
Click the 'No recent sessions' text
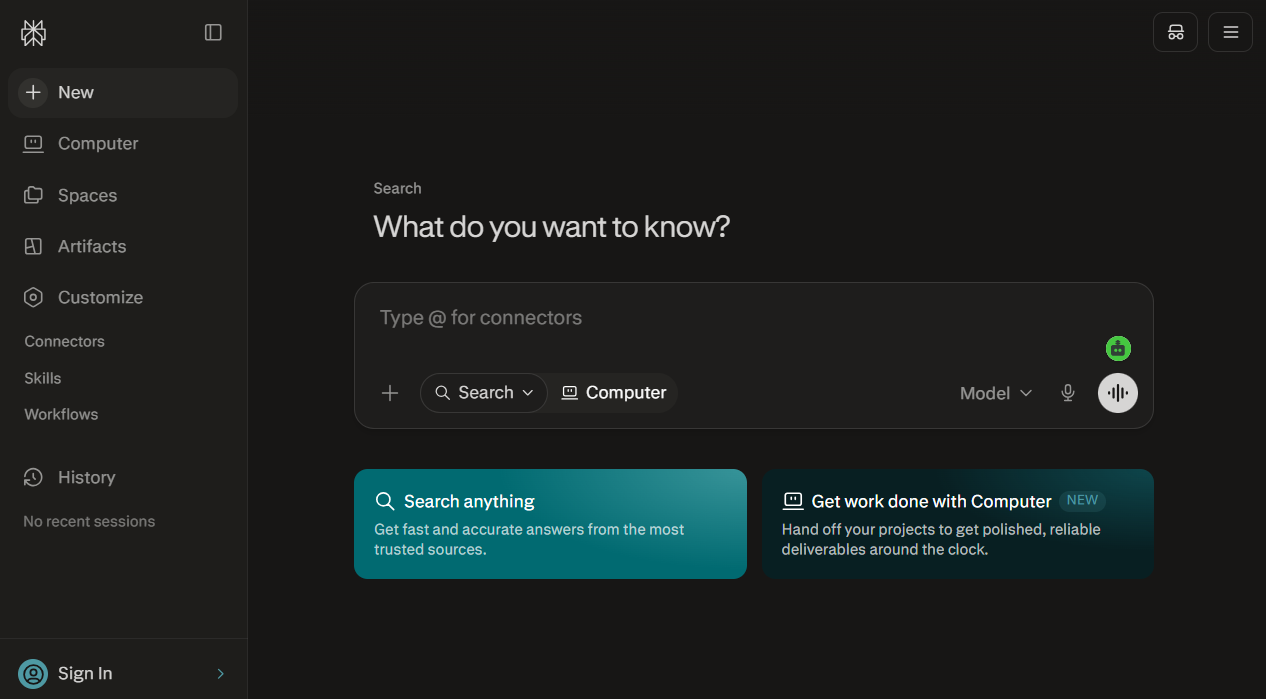point(89,521)
